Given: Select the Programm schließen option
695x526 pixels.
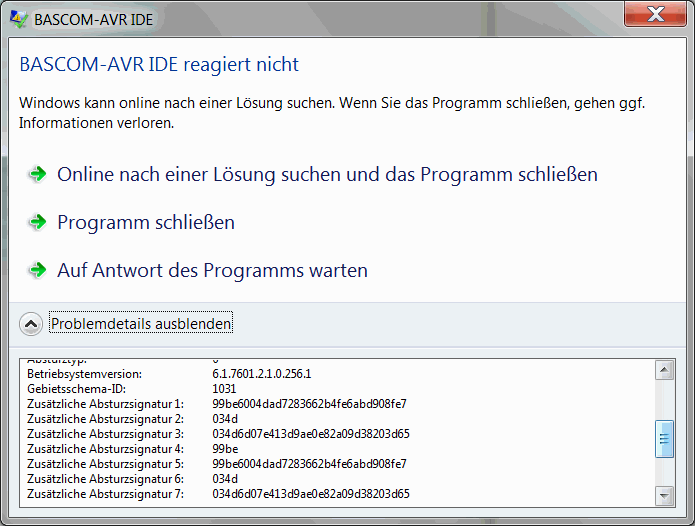Looking at the screenshot, I should pyautogui.click(x=146, y=222).
